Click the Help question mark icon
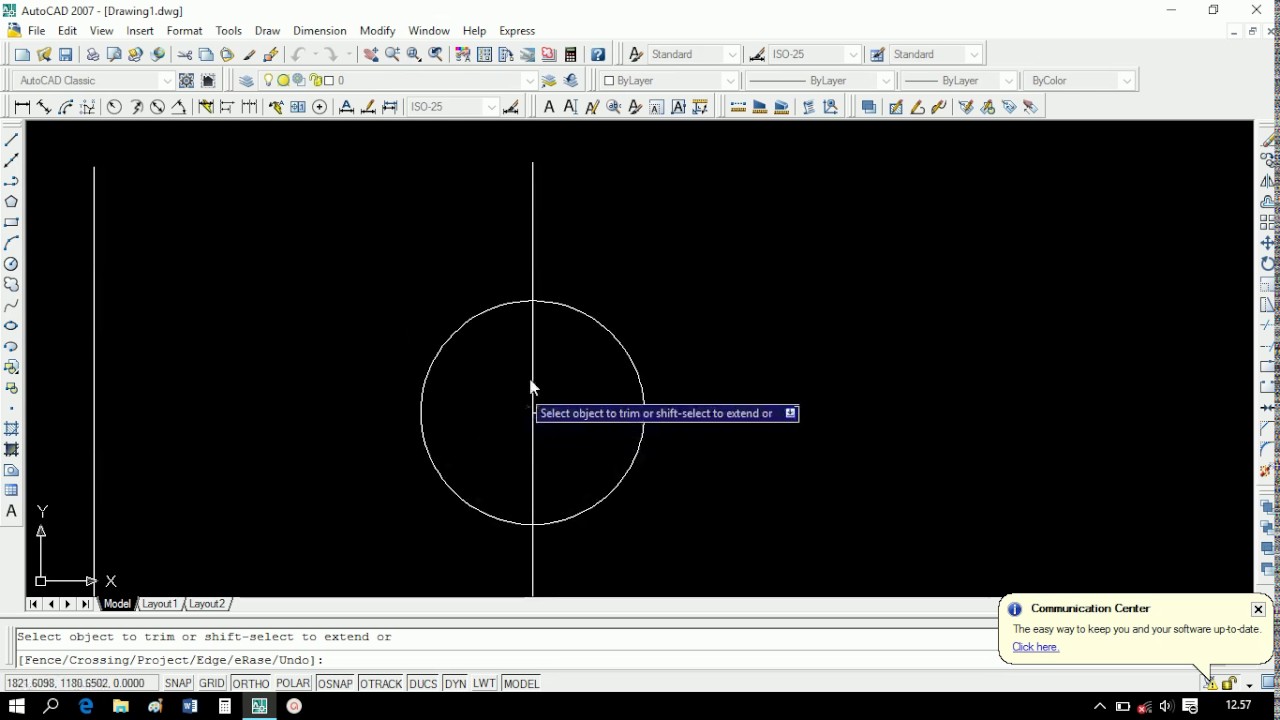1280x720 pixels. click(x=598, y=54)
